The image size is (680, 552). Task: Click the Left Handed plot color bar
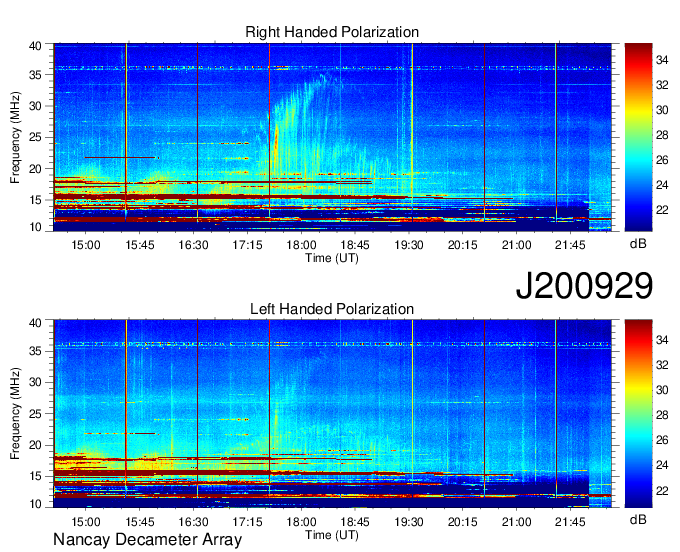638,414
